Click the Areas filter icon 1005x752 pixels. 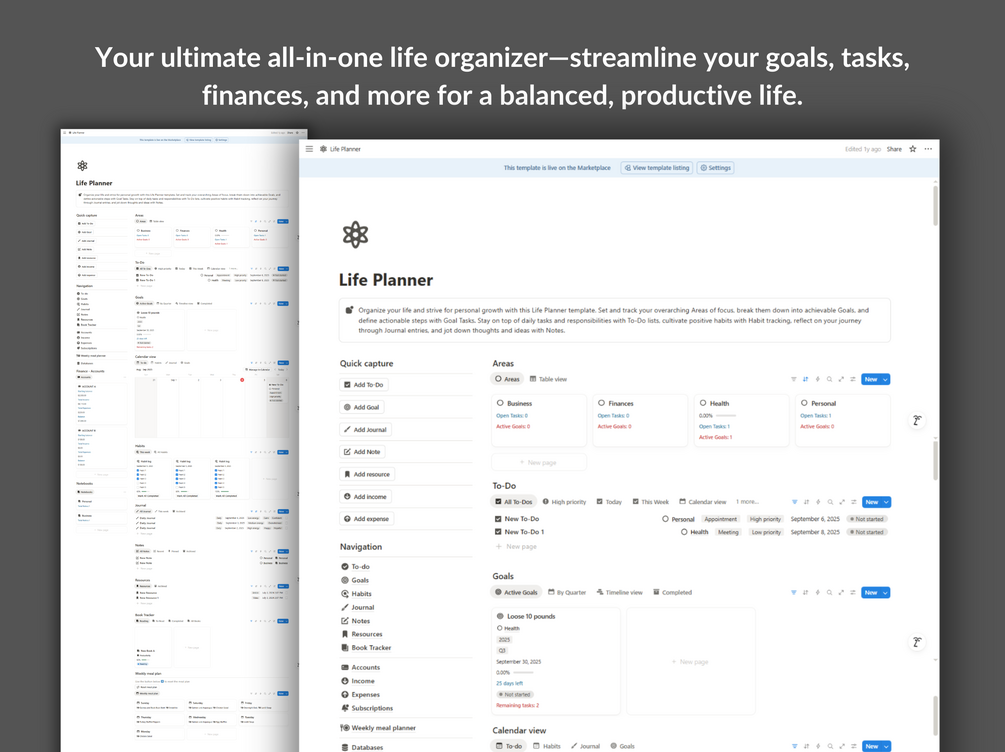click(x=793, y=379)
